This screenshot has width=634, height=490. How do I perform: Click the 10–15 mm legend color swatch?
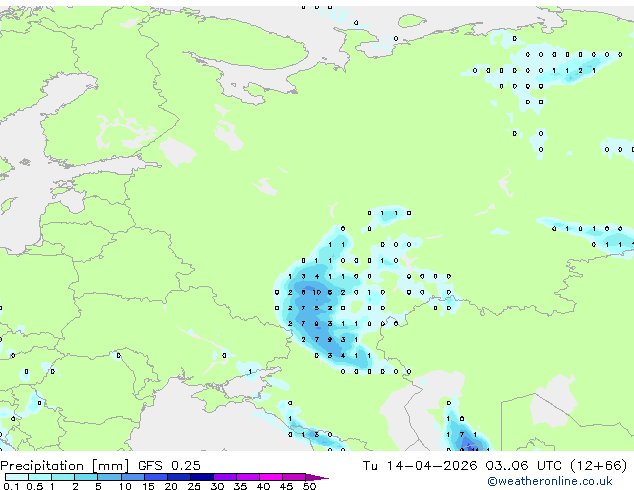(133, 477)
